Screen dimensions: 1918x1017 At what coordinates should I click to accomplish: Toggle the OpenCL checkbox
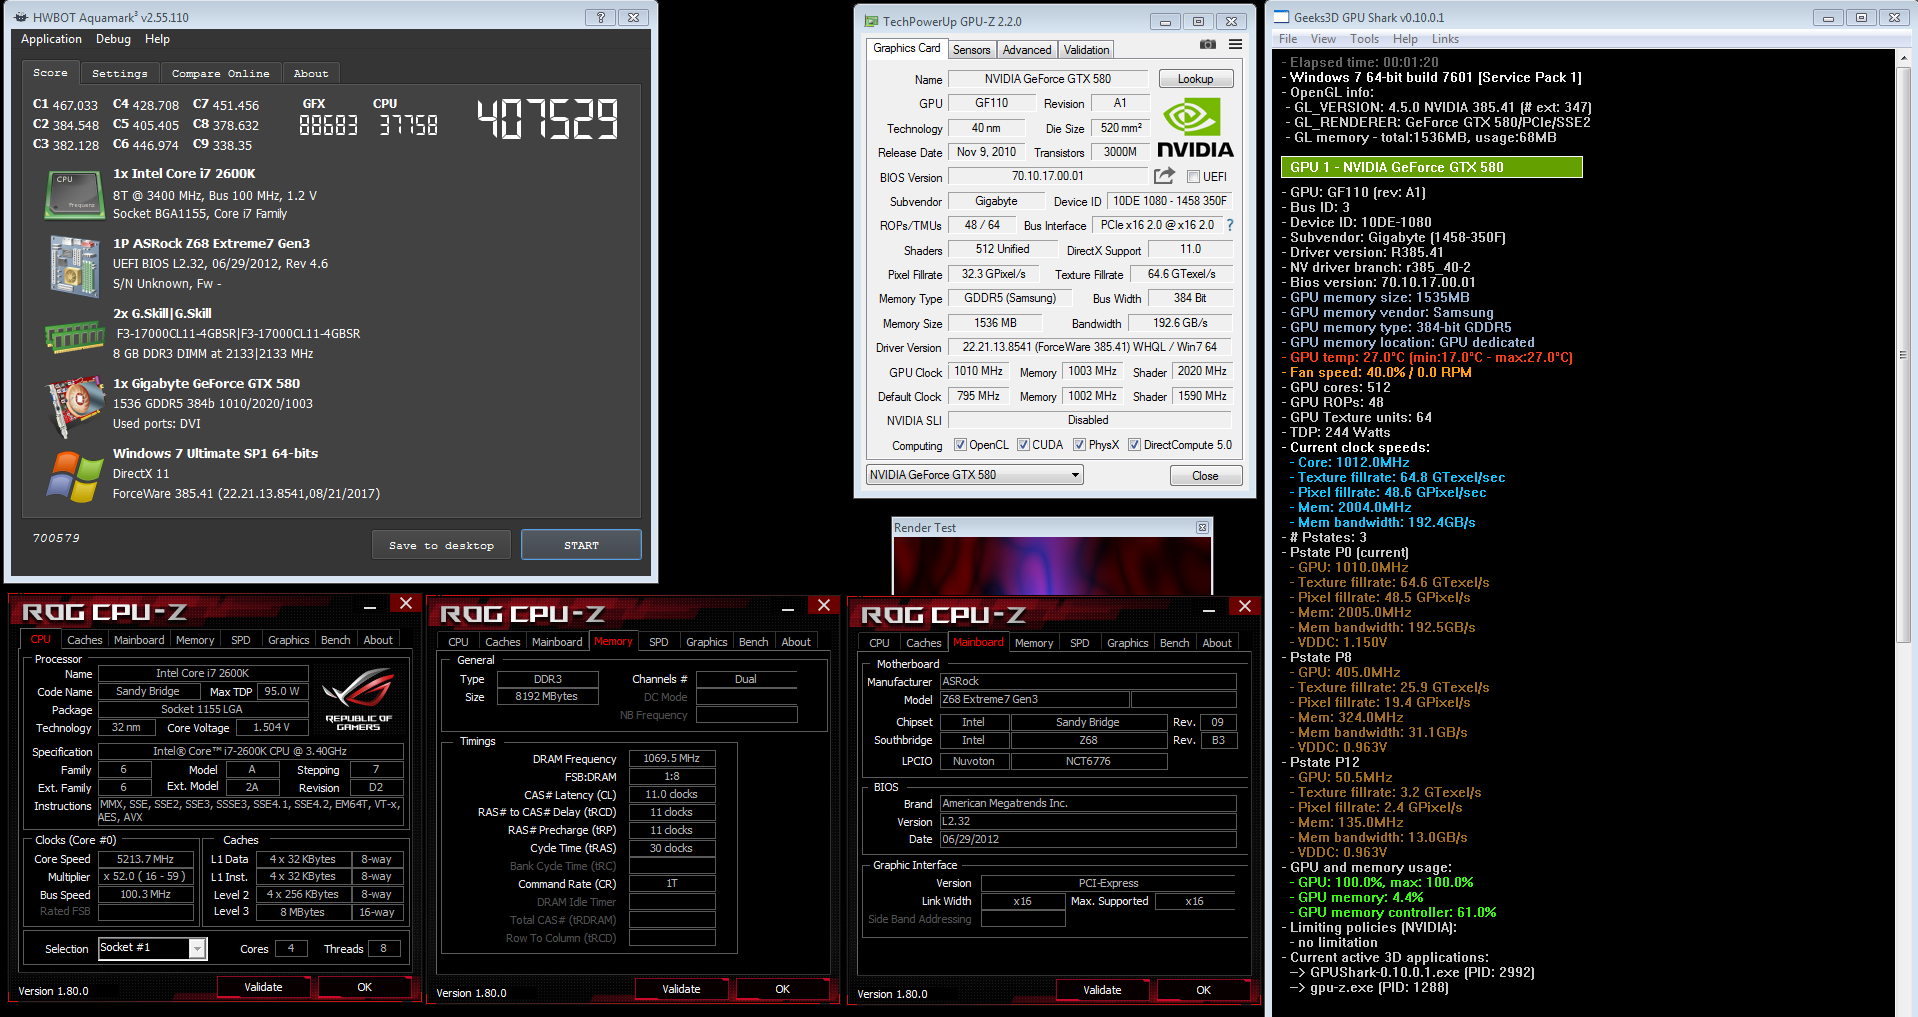[960, 445]
